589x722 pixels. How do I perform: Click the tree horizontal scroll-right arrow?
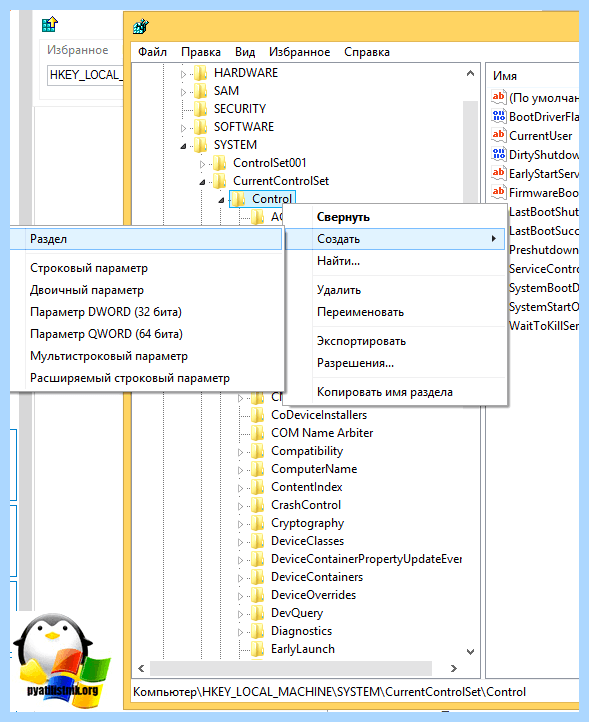pyautogui.click(x=454, y=668)
